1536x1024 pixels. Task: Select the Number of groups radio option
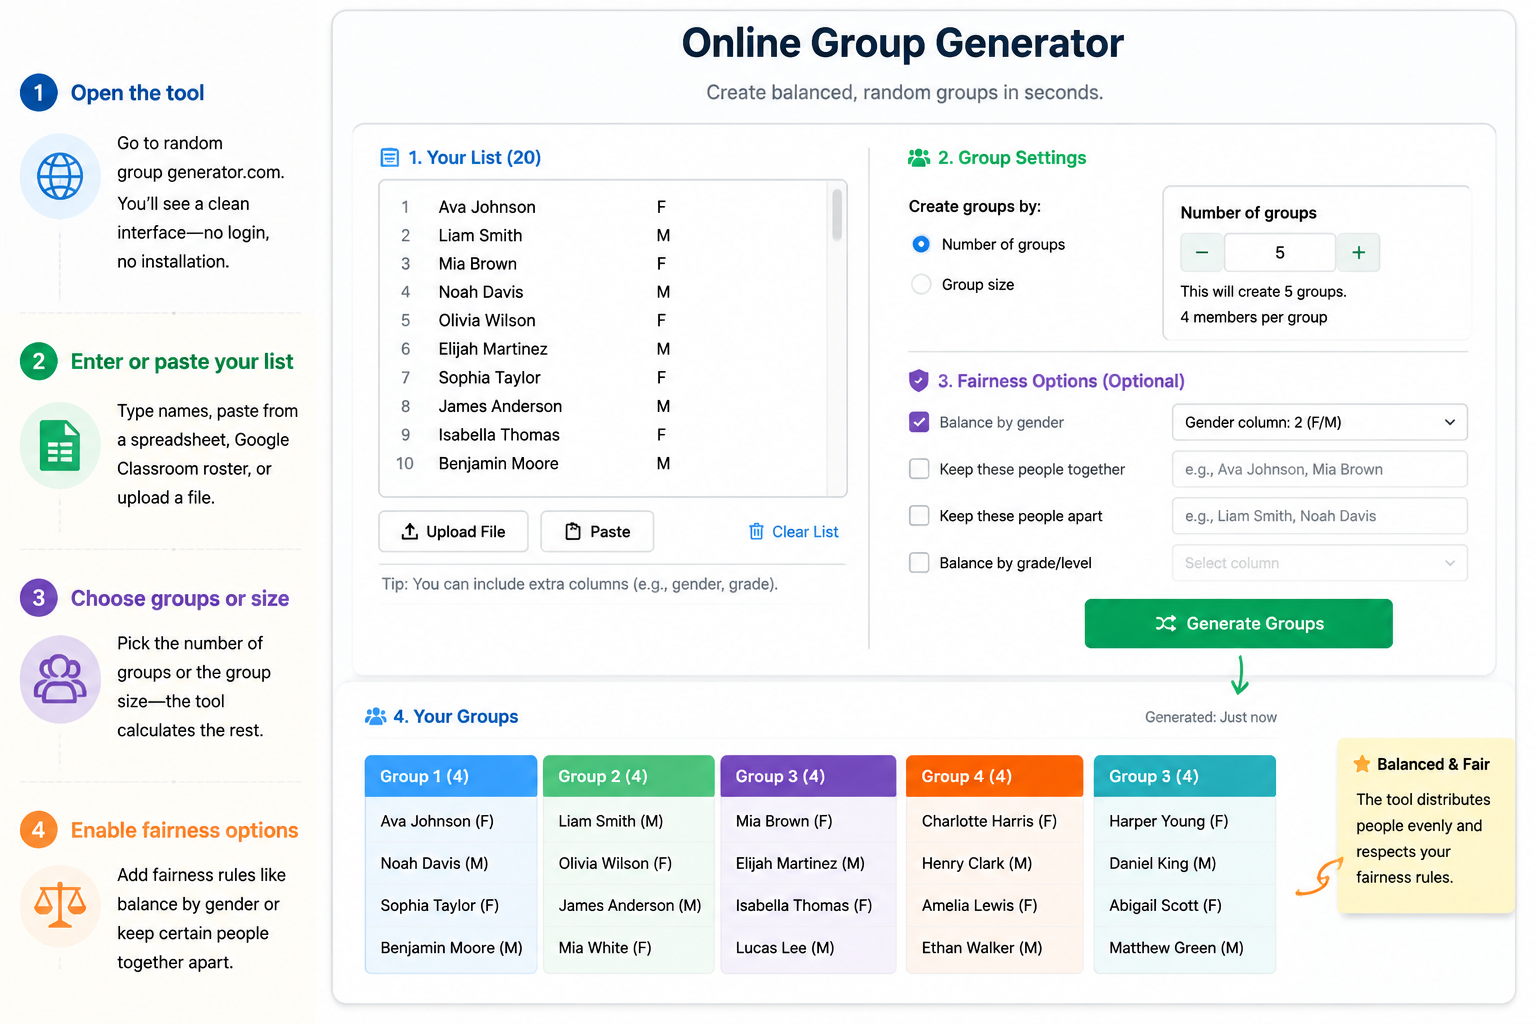(921, 244)
